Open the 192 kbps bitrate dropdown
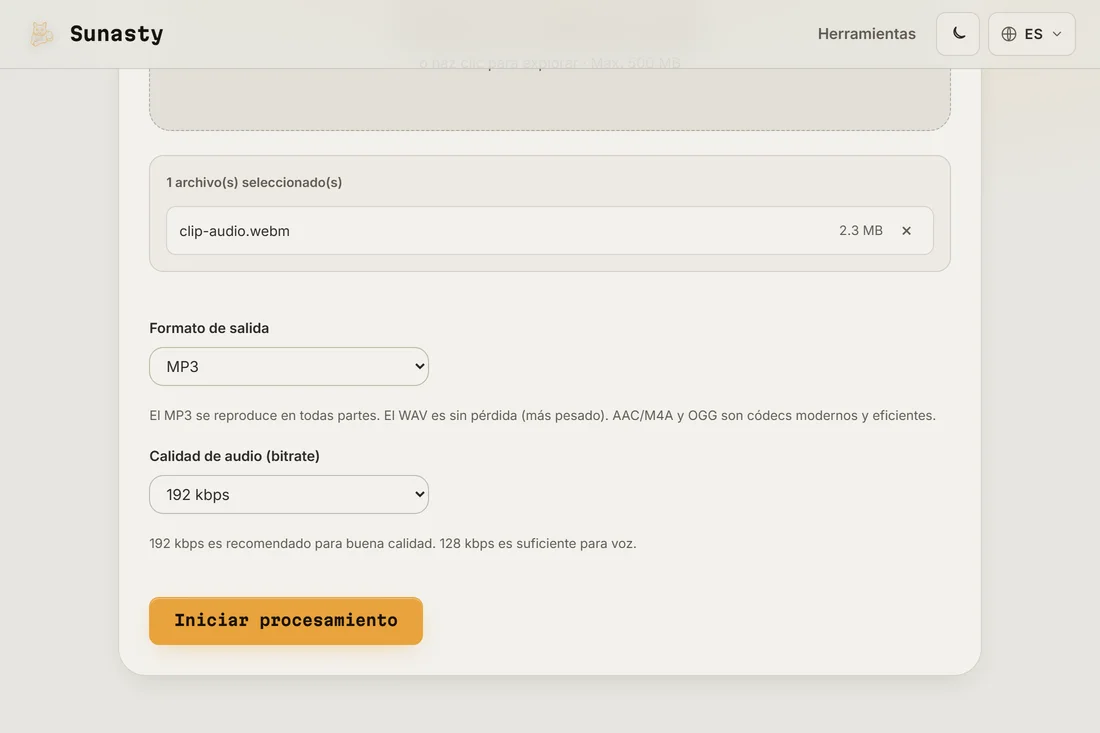The image size is (1100, 733). (289, 495)
